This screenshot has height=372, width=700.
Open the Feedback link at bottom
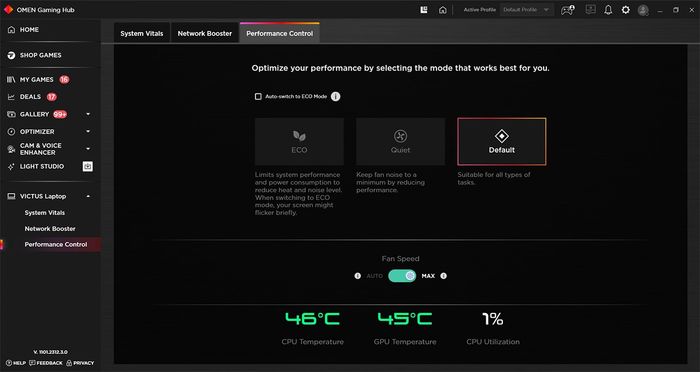(x=46, y=363)
